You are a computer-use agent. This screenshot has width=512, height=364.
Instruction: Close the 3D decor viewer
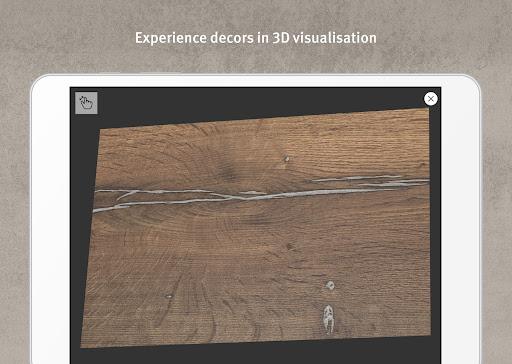[x=431, y=99]
